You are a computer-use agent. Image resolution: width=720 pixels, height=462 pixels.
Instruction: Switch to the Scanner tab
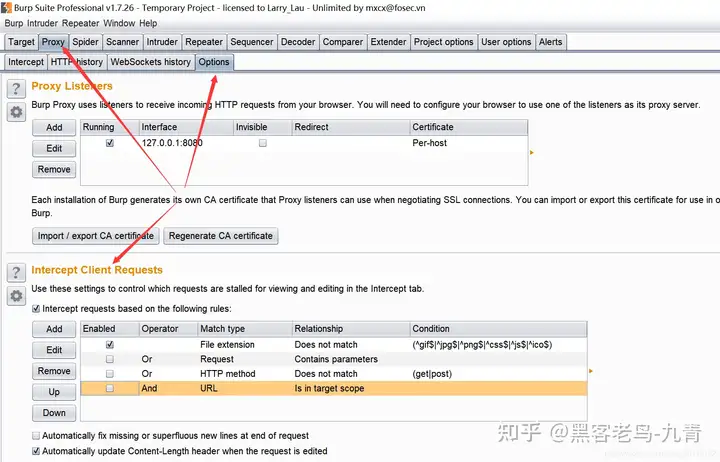122,42
